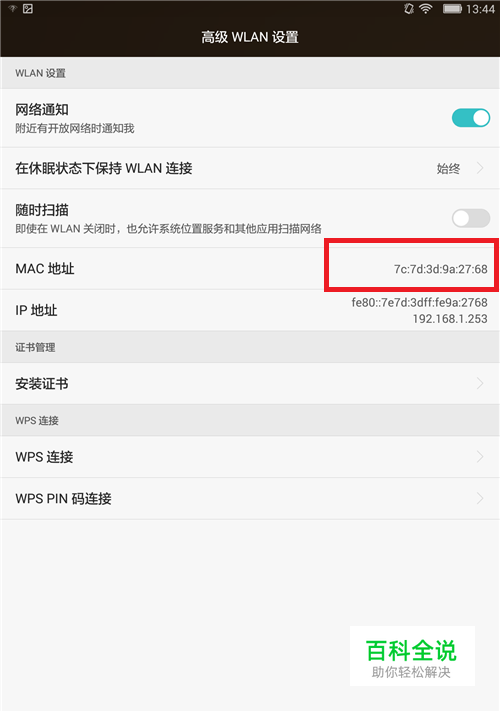Tap the screenshot notification icon in status bar
Screen dimensions: 500x711
[x=28, y=9]
